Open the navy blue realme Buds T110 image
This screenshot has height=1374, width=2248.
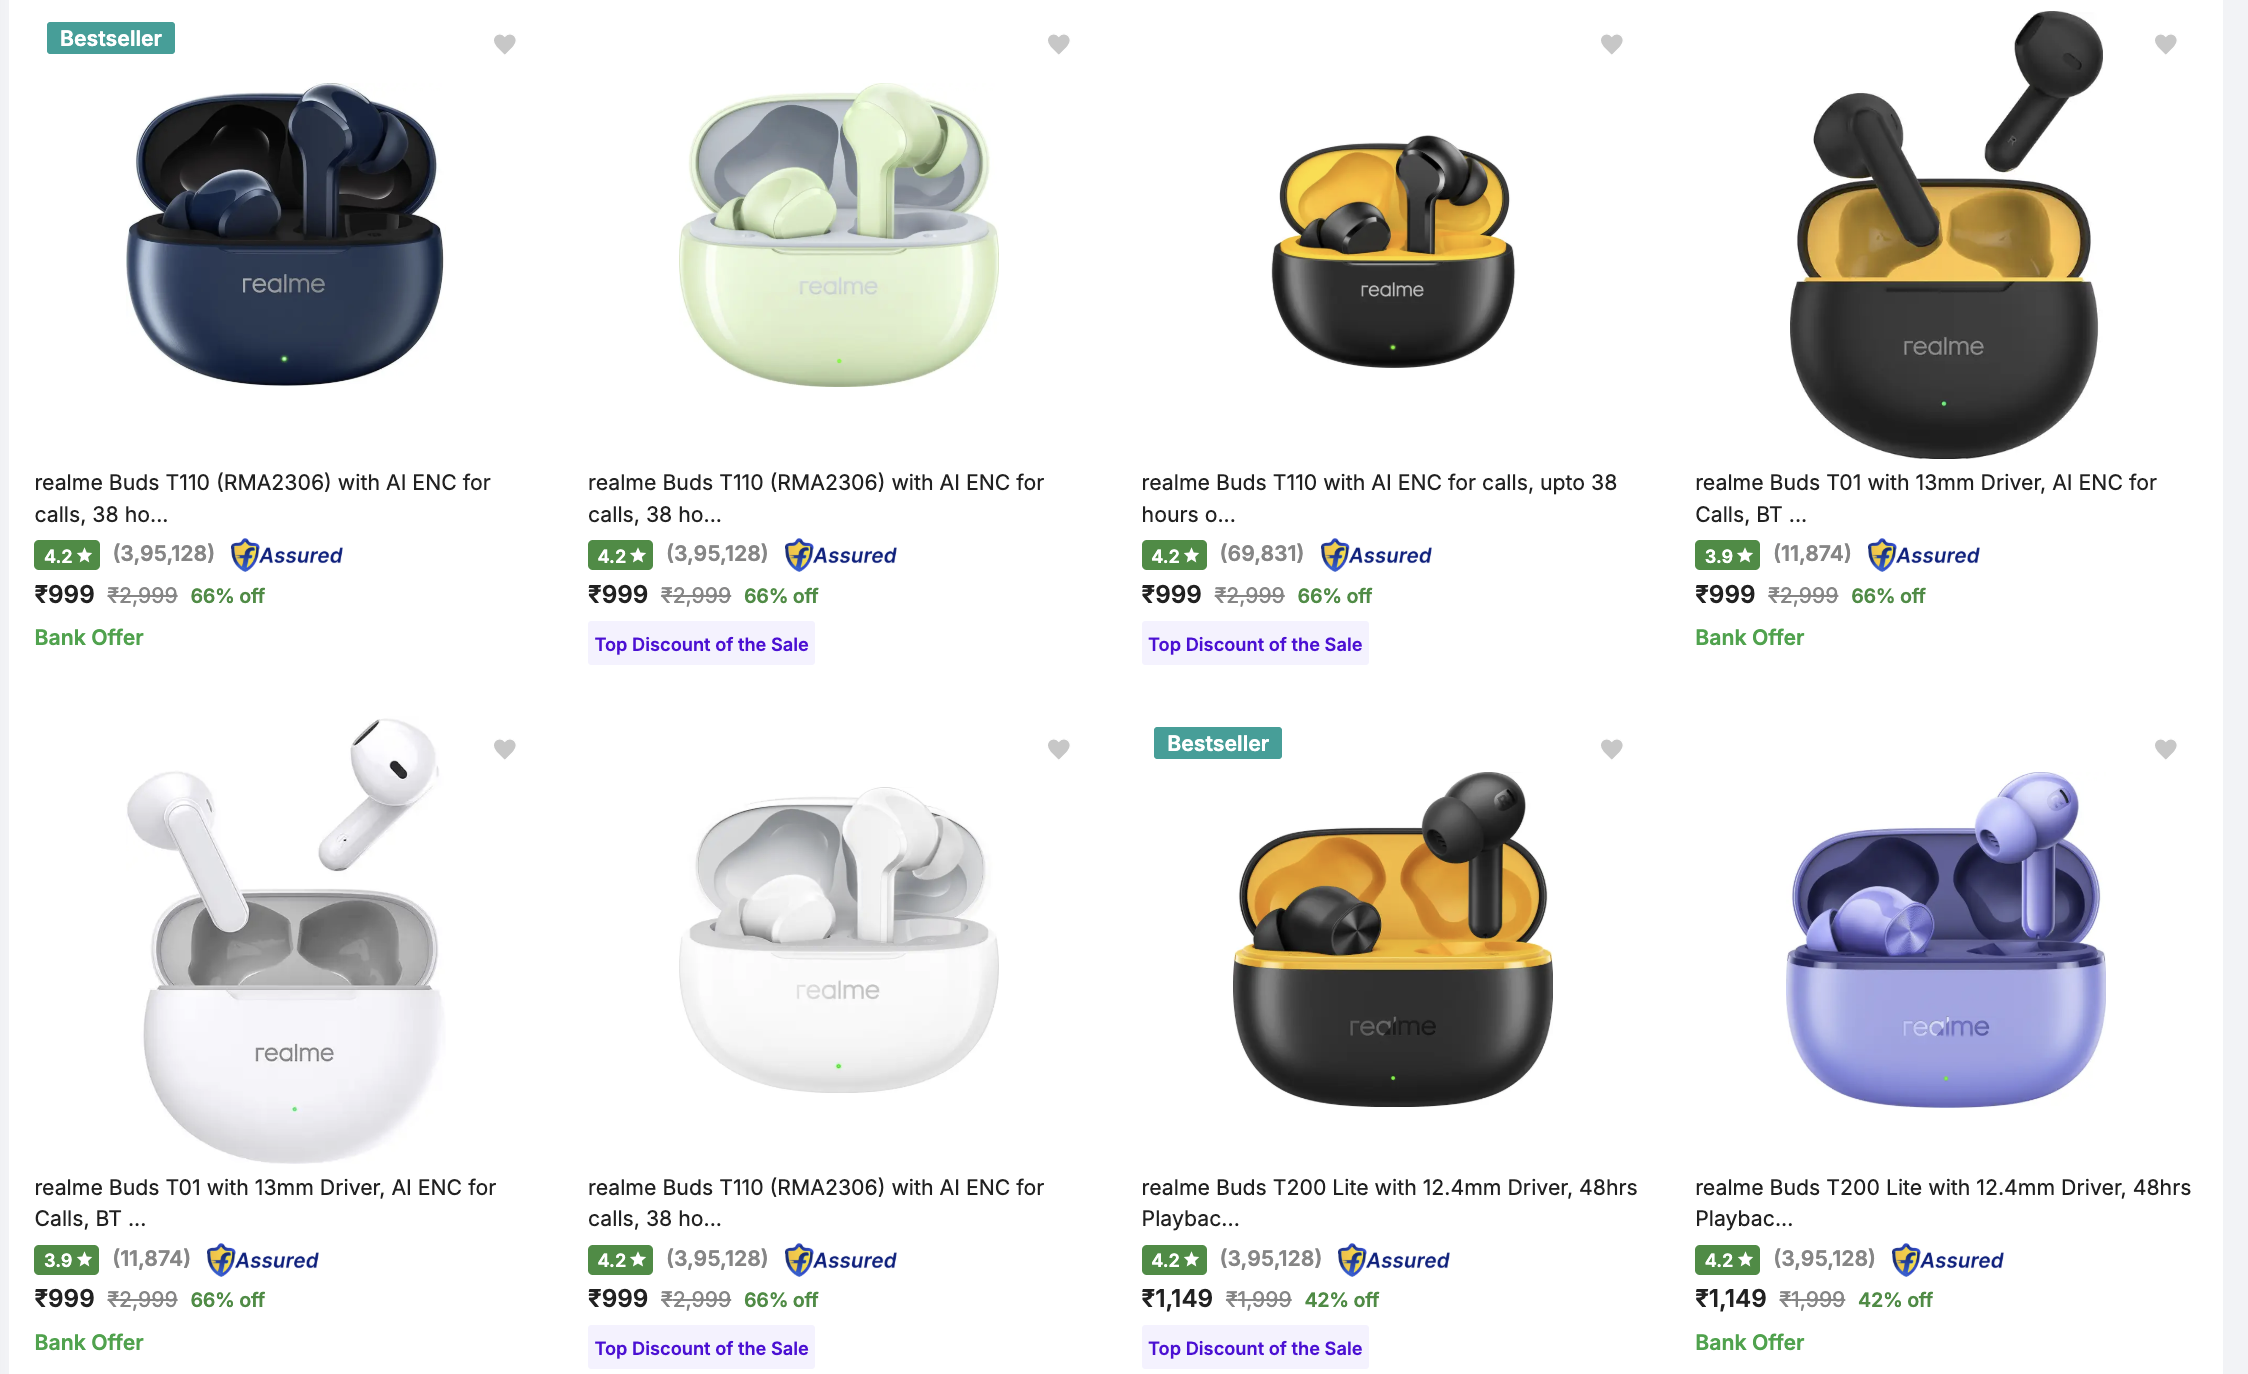pyautogui.click(x=285, y=235)
